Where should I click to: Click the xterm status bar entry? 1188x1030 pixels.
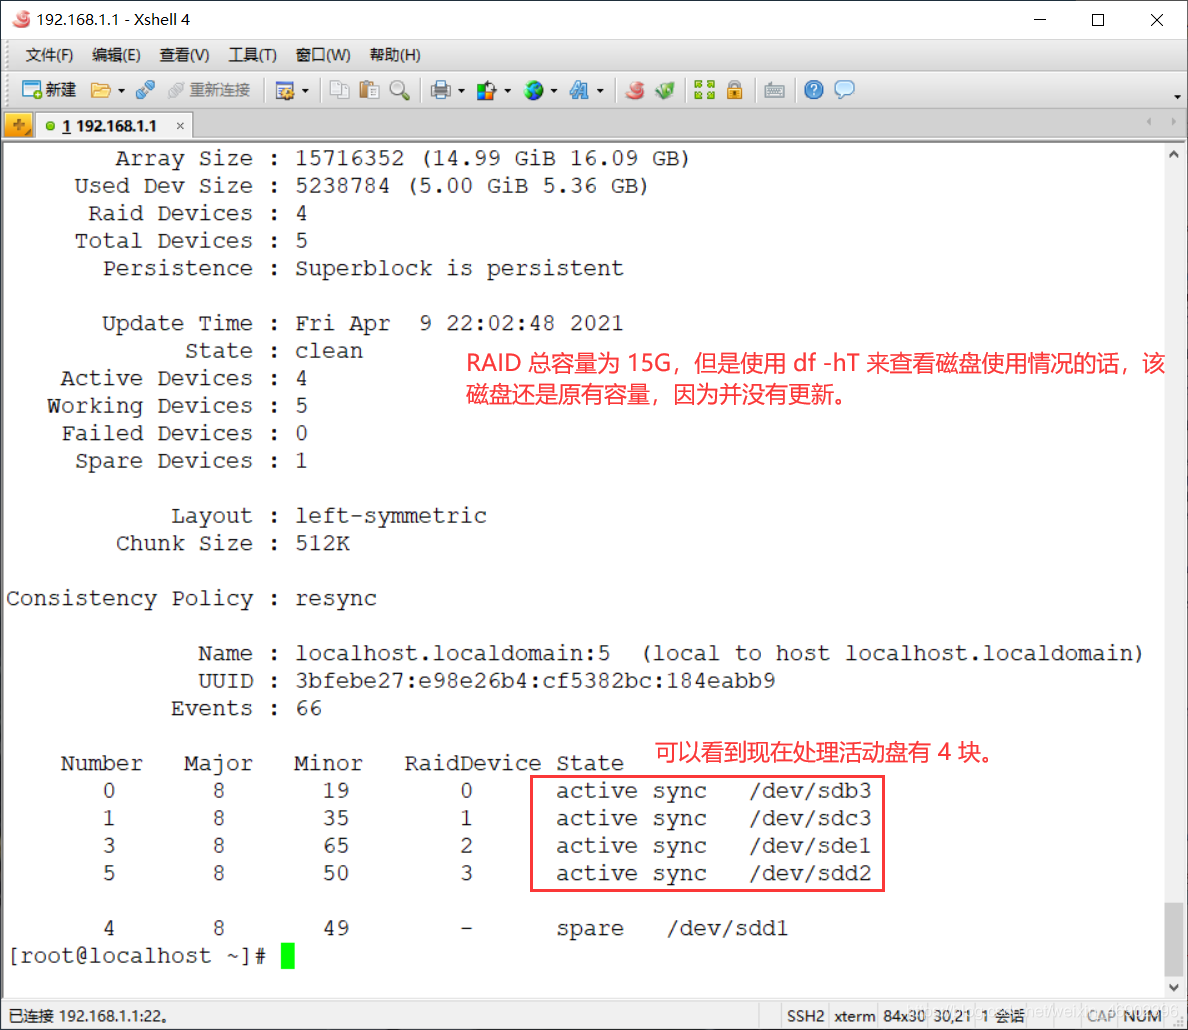click(x=855, y=1016)
